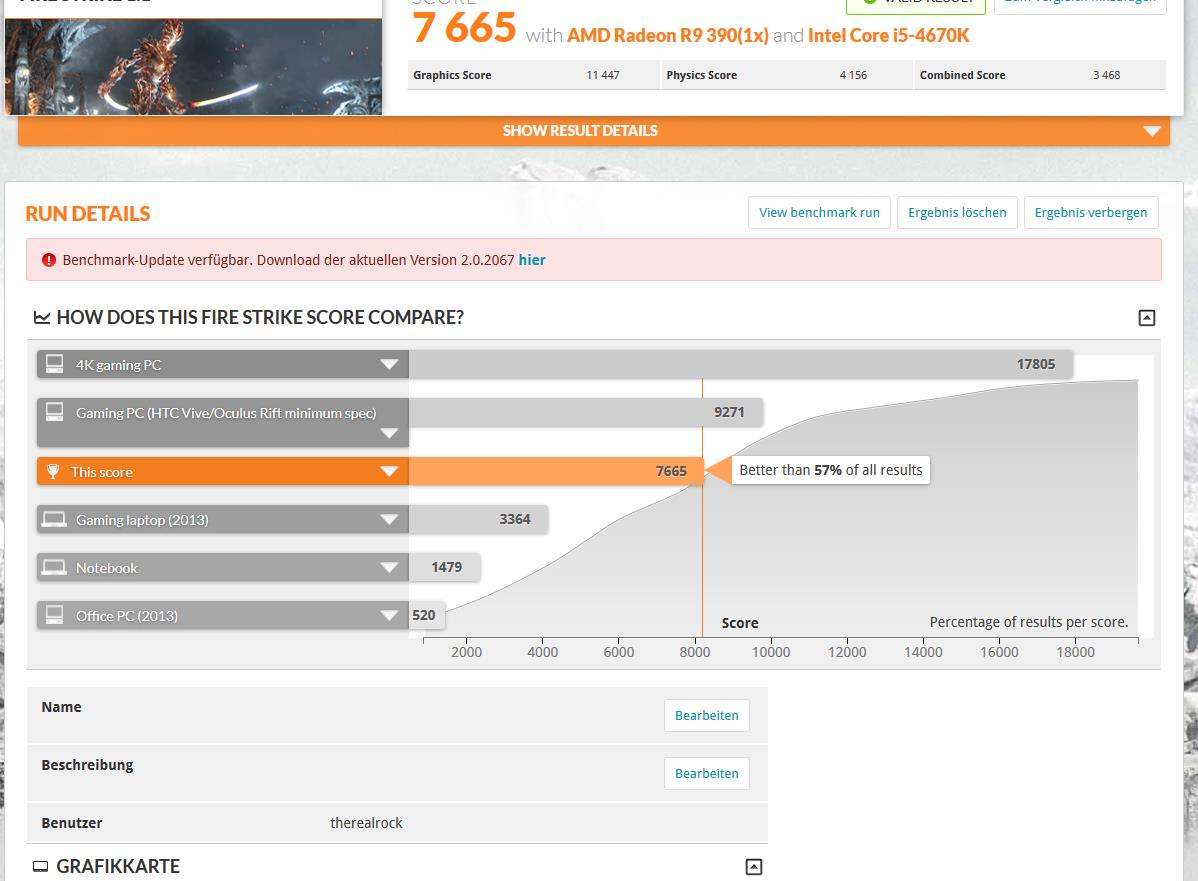This screenshot has height=881, width=1198.
Task: Click the 9271 bar for the Gaming PC
Action: point(586,413)
